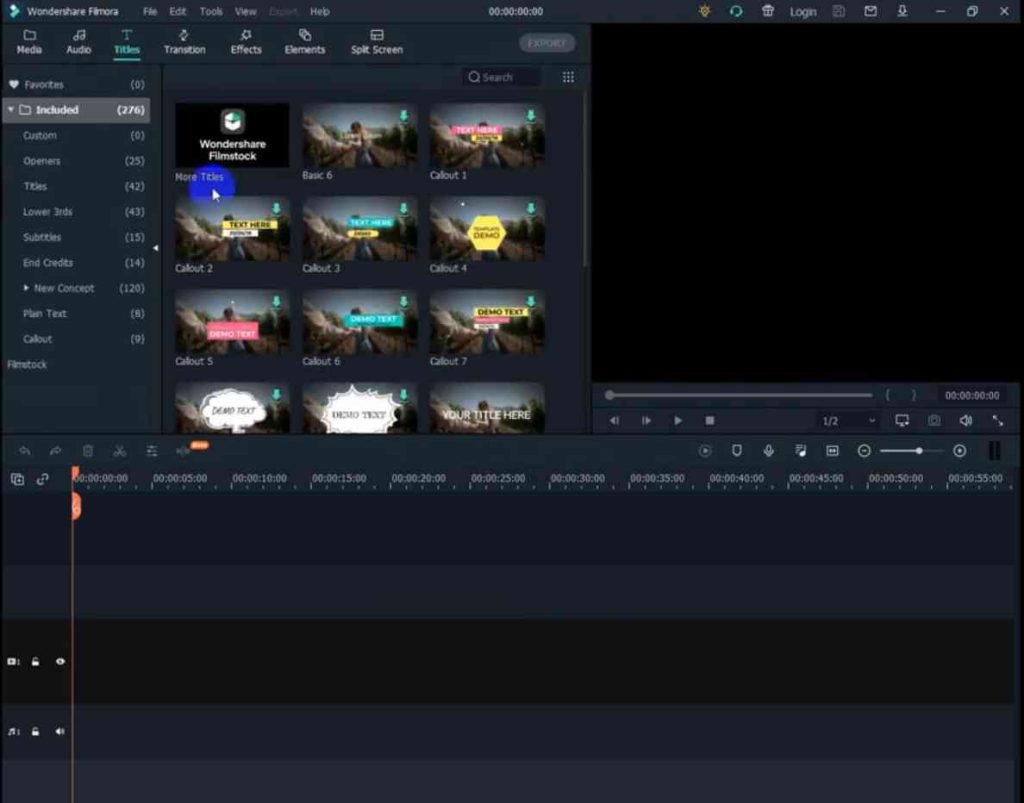1024x803 pixels.
Task: Toggle video track eye visibility
Action: (x=60, y=661)
